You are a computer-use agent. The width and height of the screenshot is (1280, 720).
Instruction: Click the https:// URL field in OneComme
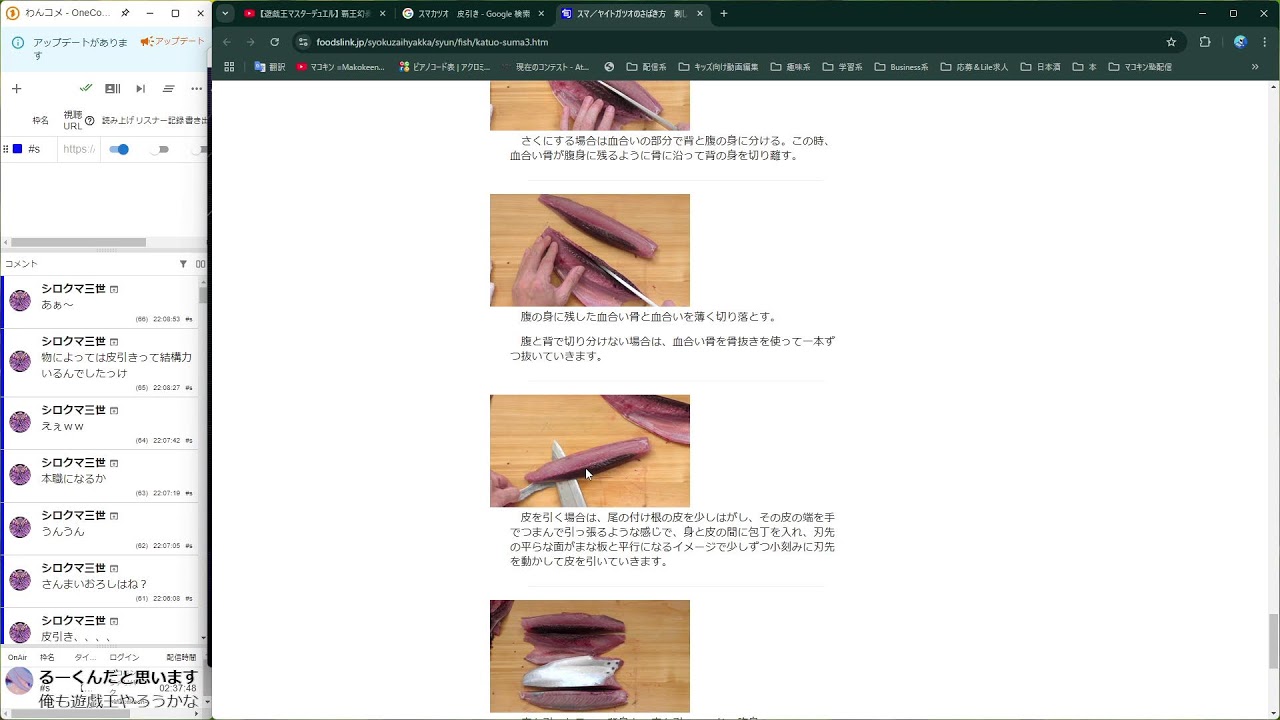(x=78, y=149)
